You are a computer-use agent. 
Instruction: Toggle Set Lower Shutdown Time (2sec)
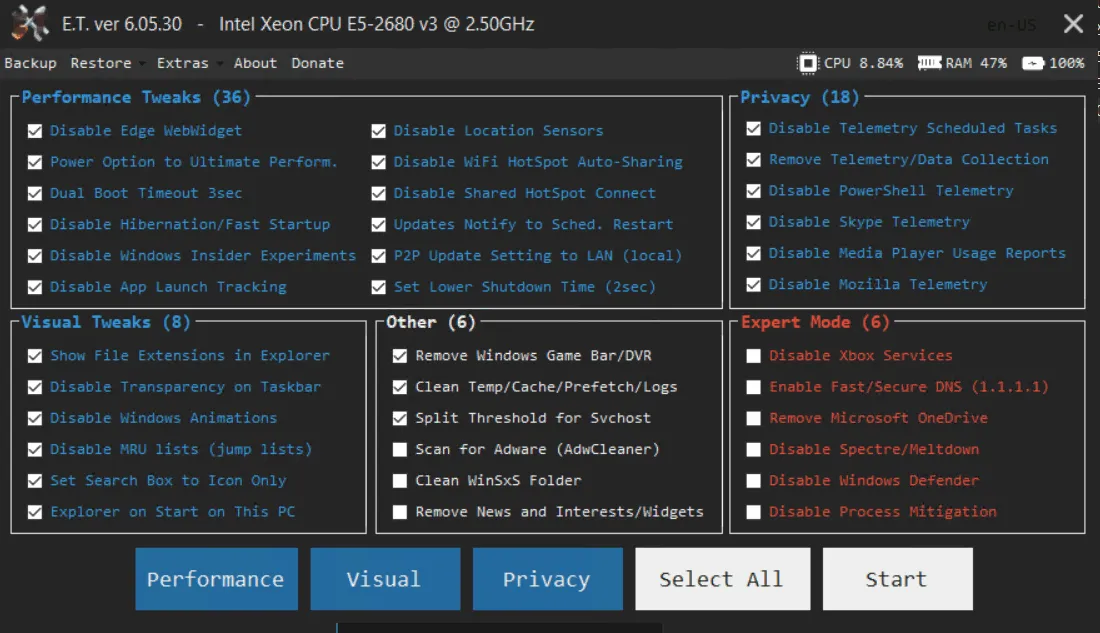(x=378, y=287)
